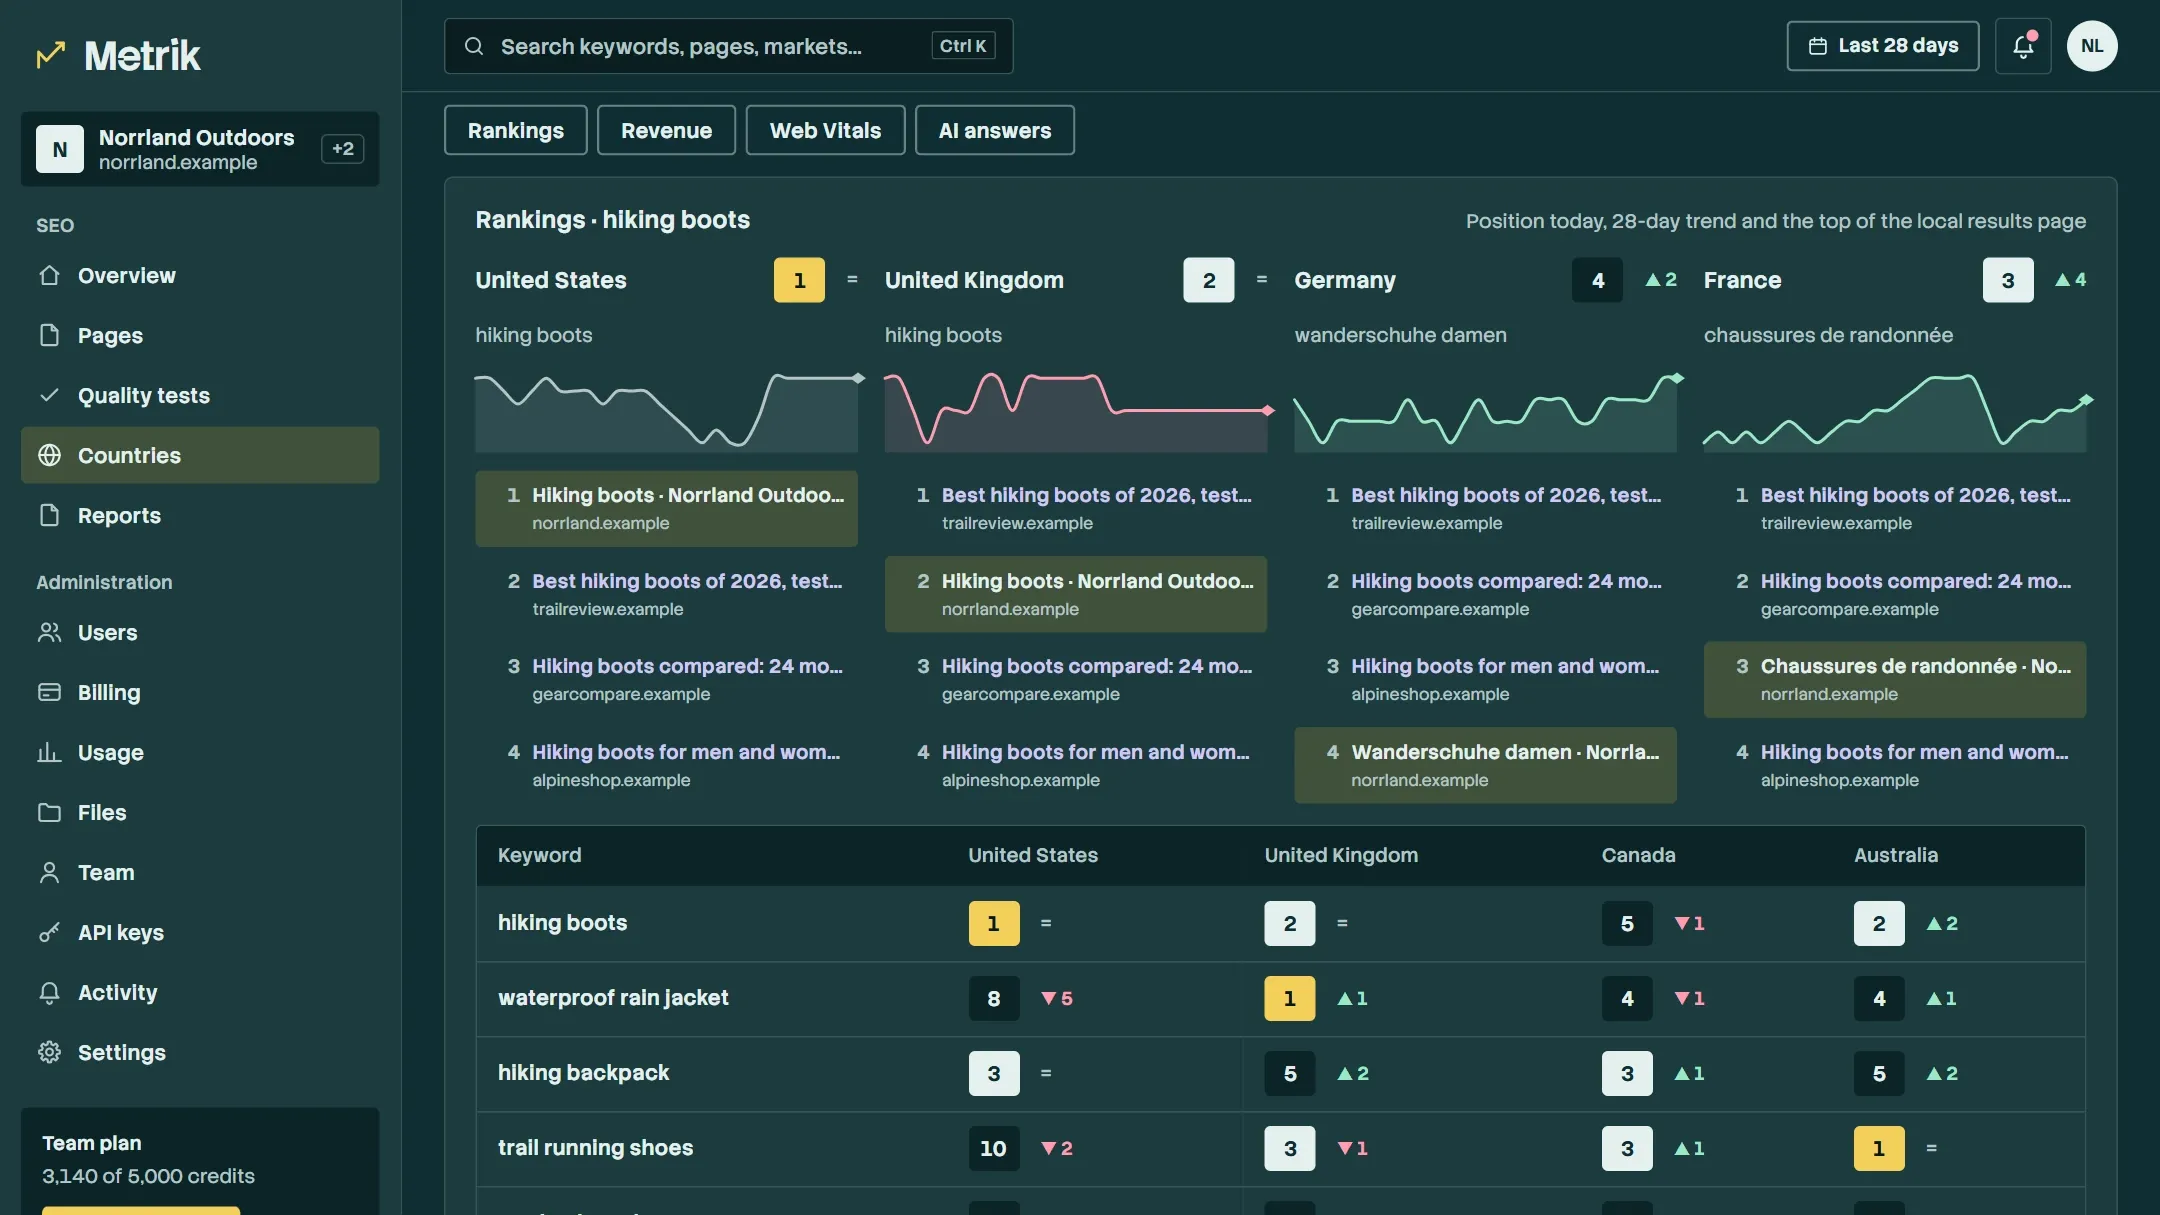The width and height of the screenshot is (2160, 1215).
Task: Switch to the Rankings tab
Action: pyautogui.click(x=516, y=130)
